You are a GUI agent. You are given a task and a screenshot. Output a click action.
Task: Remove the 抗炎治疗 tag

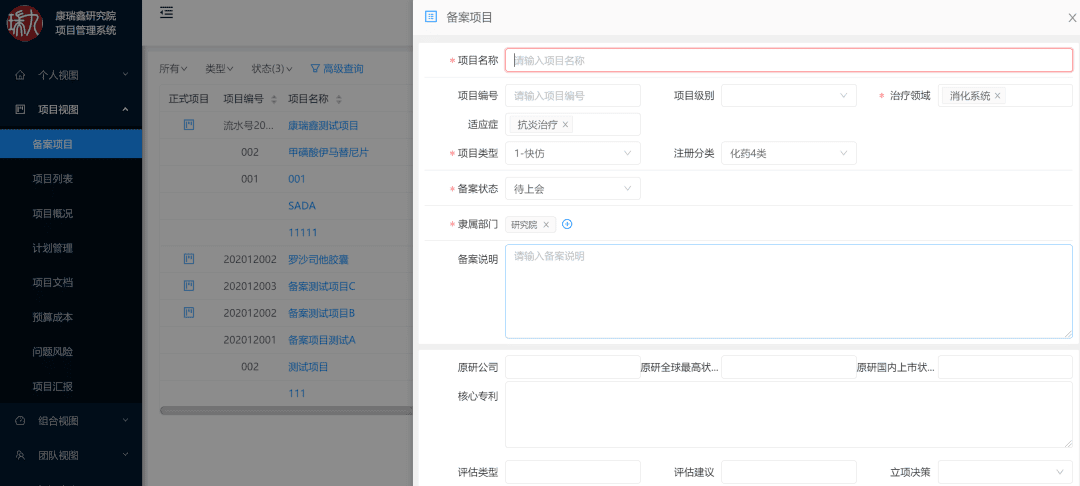[565, 125]
